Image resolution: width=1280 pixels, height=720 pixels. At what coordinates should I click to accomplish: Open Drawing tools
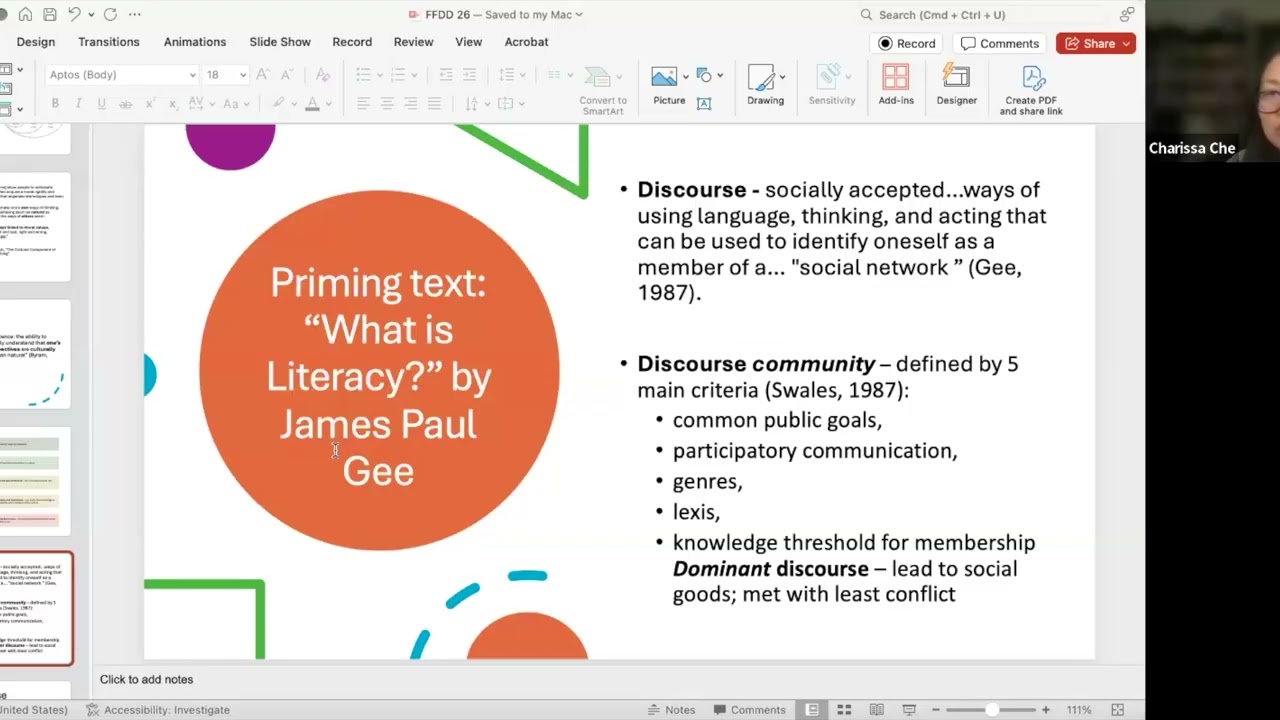(x=765, y=86)
